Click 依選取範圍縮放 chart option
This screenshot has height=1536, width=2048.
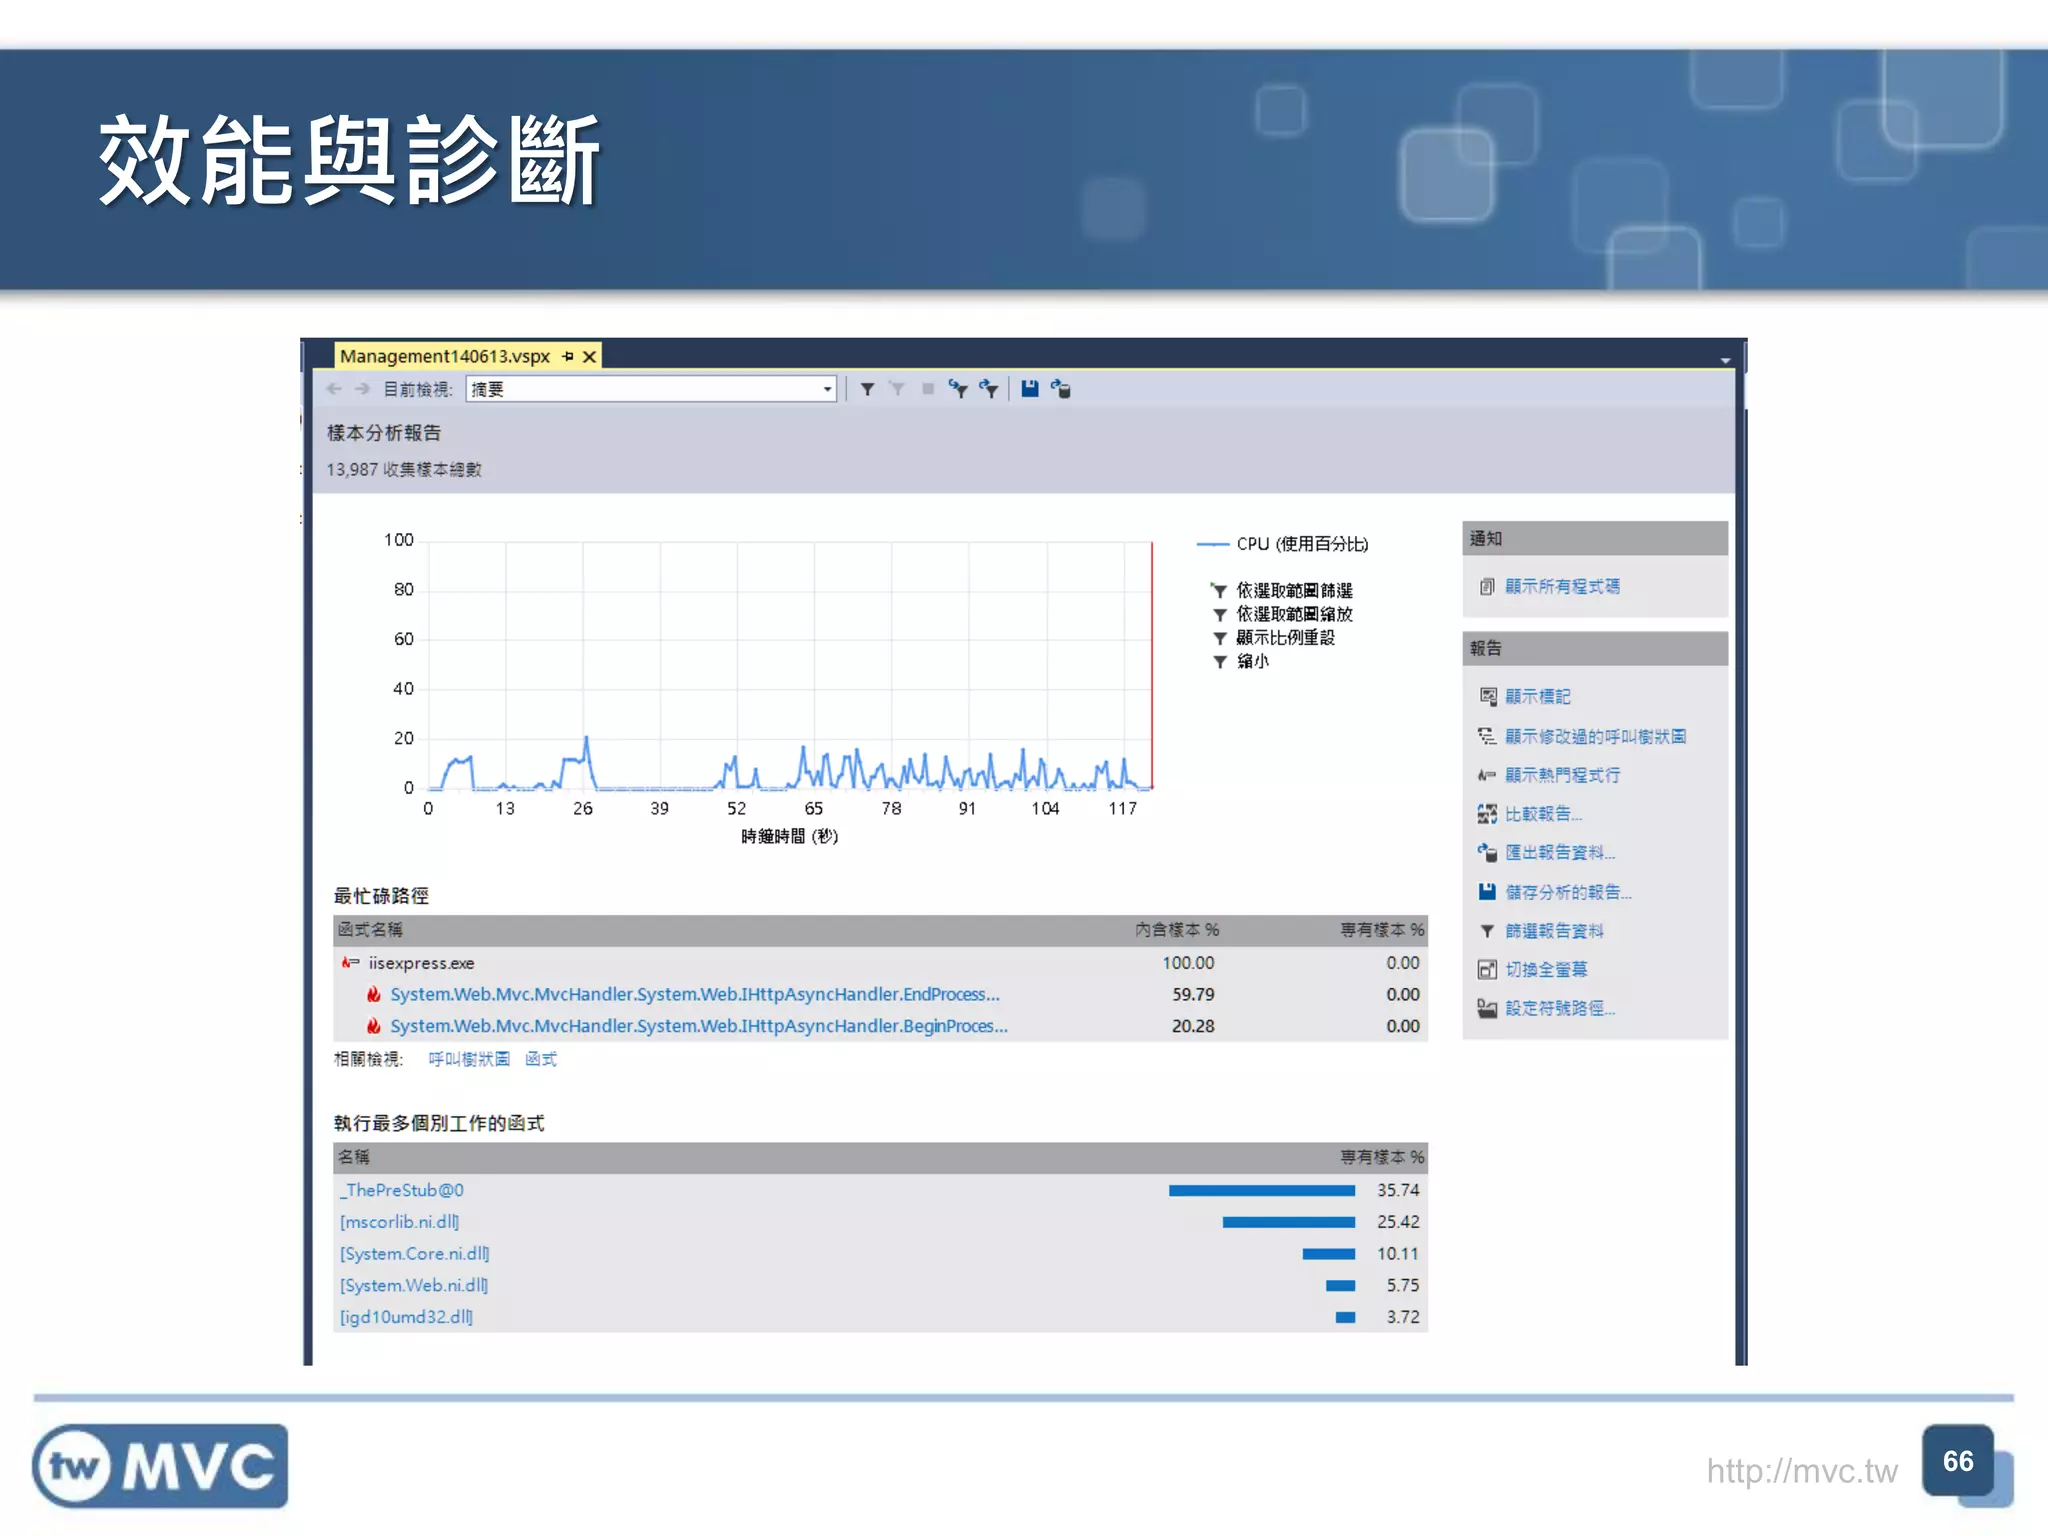tap(1294, 614)
